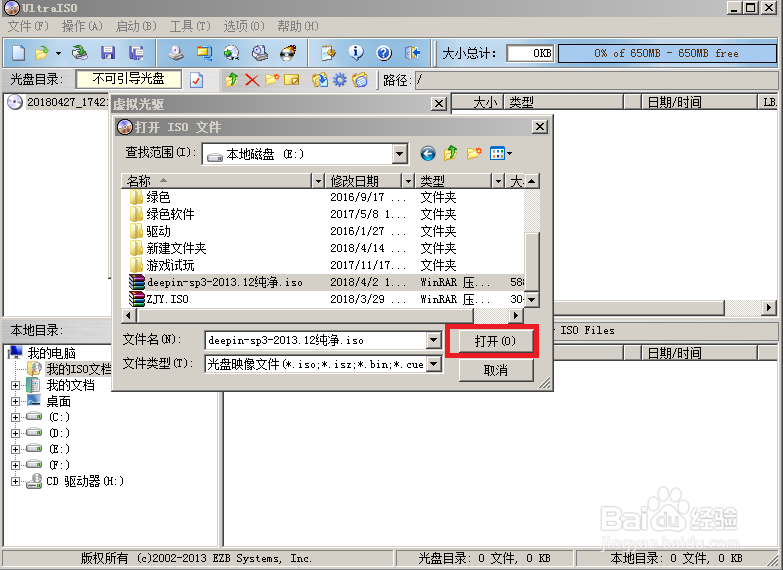Click the checkmark page icon beside 不可引导光盘

click(x=197, y=80)
